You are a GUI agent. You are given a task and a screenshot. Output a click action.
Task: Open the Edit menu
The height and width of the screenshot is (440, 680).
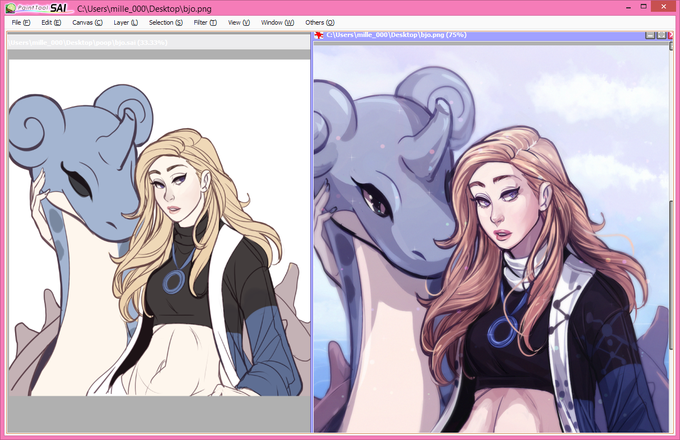(x=51, y=23)
